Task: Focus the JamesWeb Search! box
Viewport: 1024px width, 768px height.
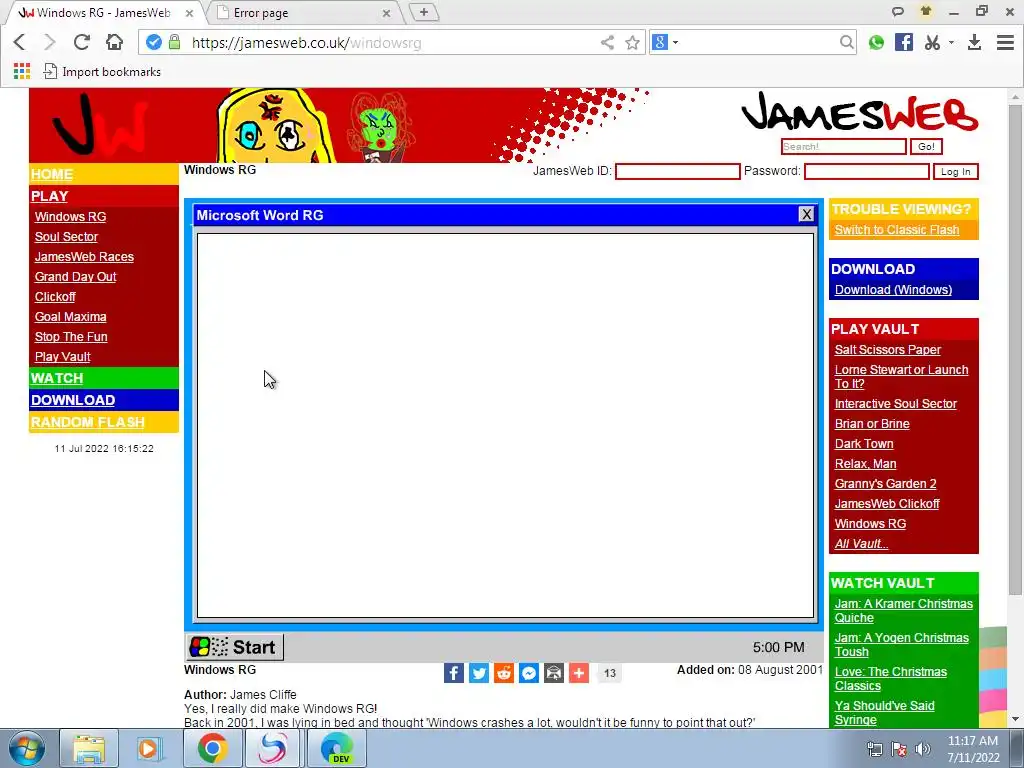Action: [843, 147]
